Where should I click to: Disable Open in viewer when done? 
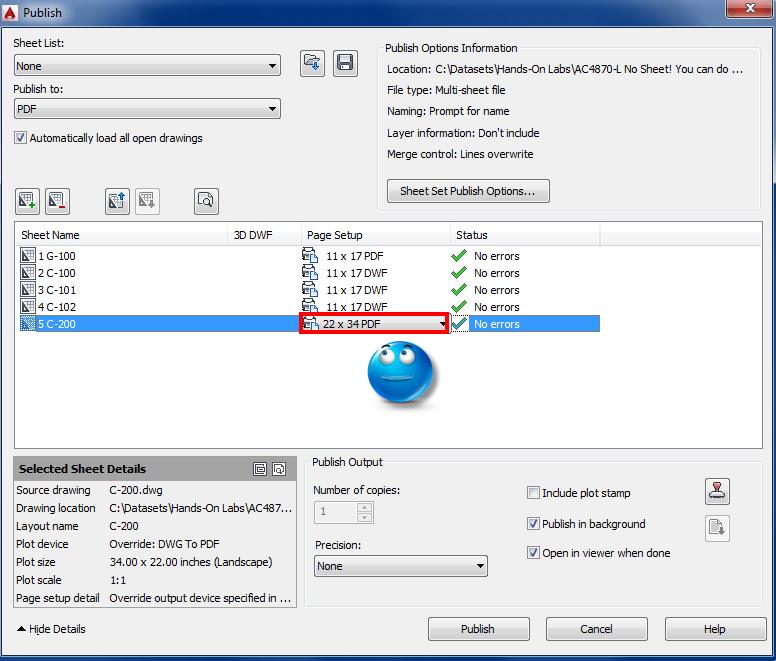(534, 553)
